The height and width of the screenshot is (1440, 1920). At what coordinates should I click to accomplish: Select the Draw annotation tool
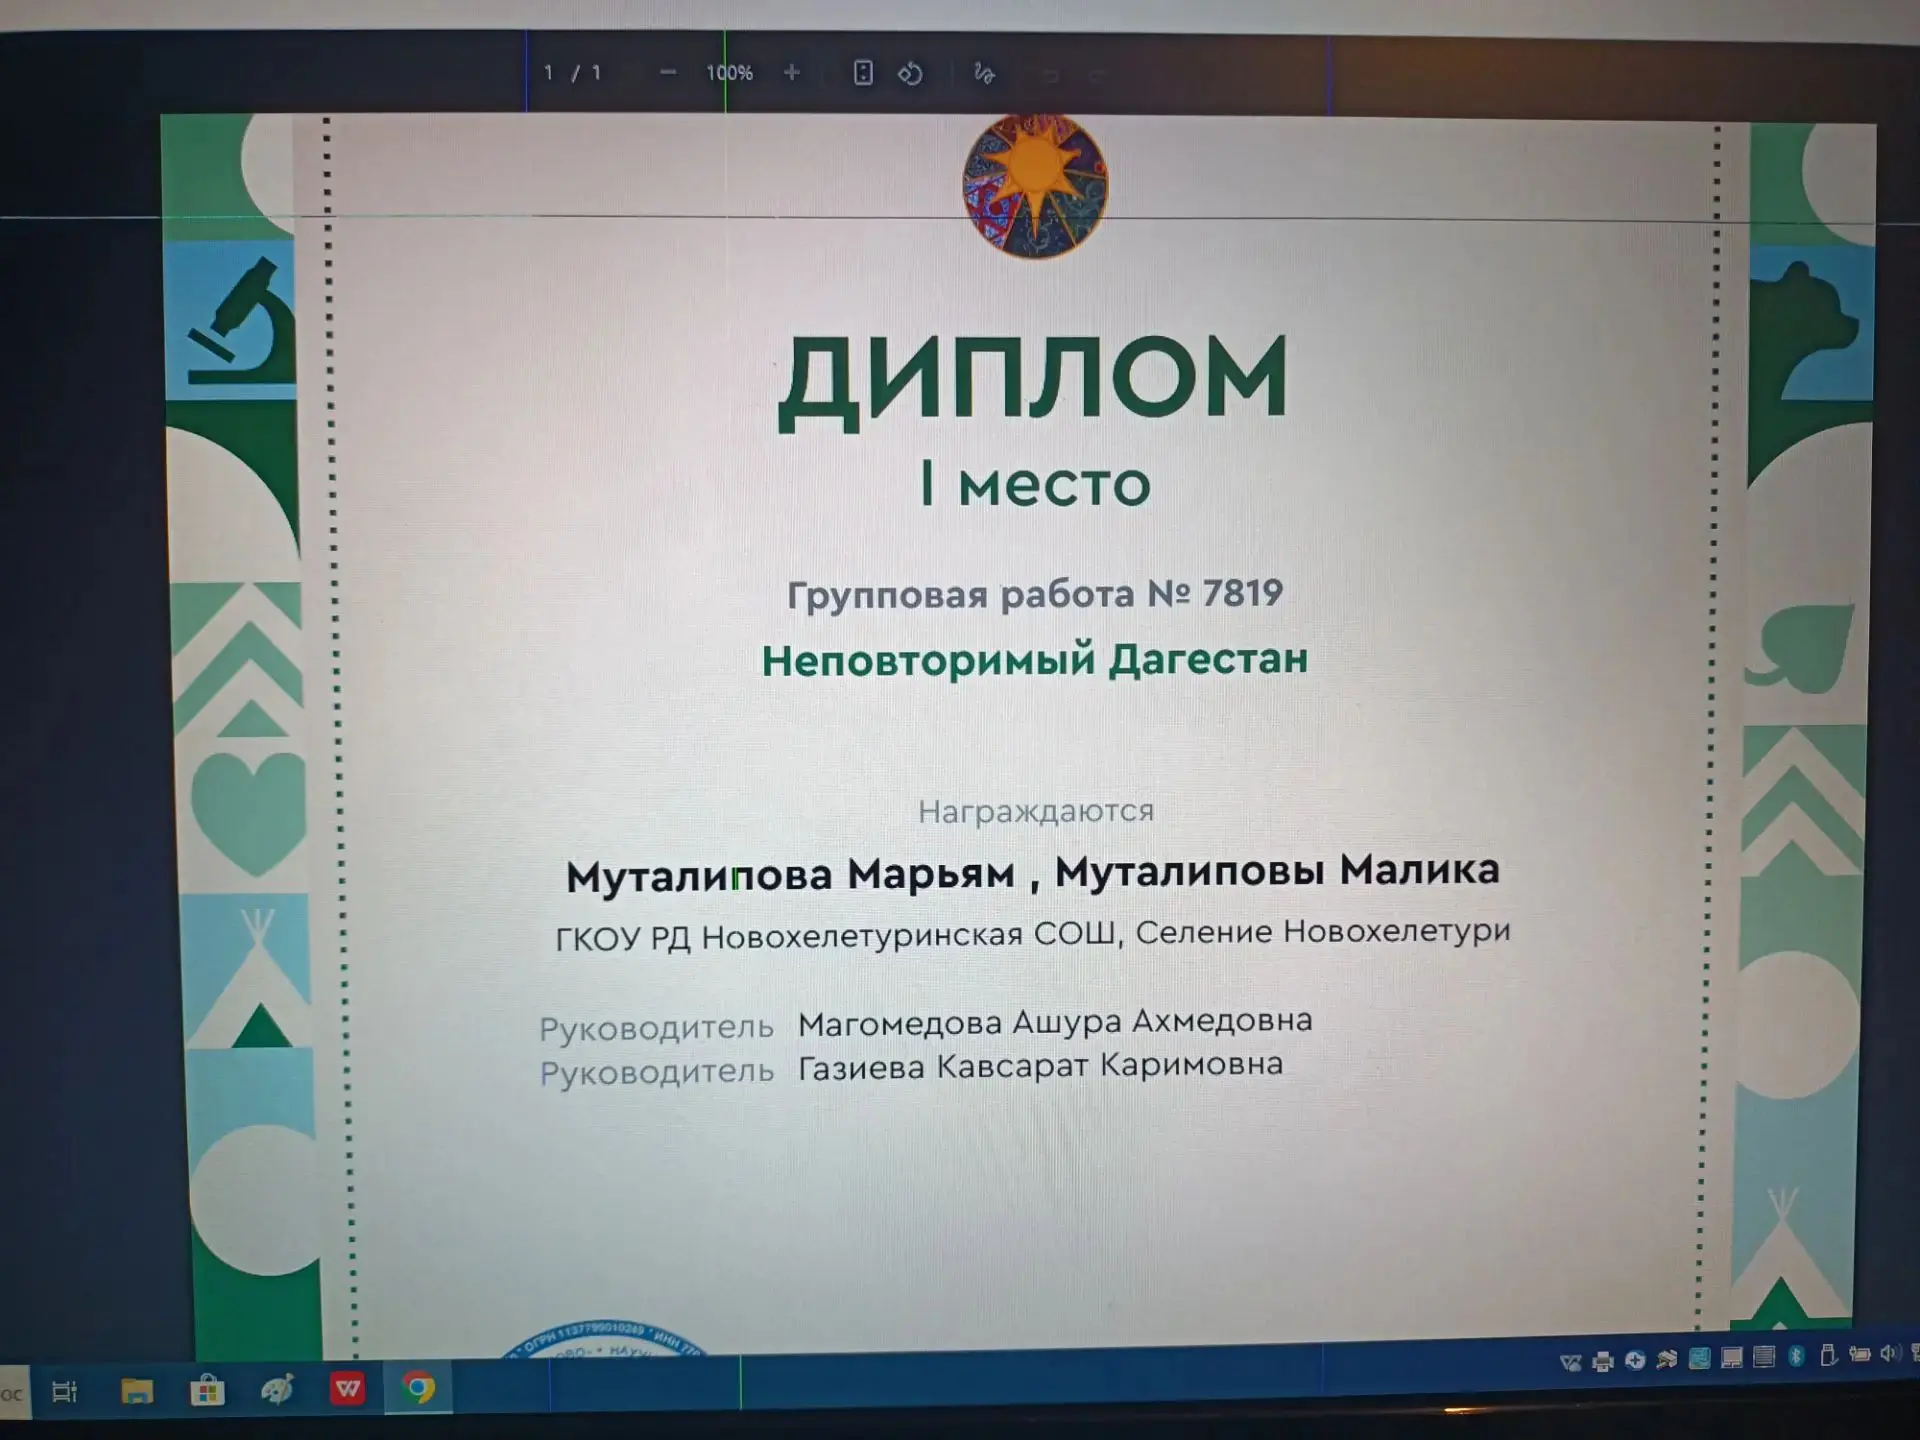tap(984, 73)
